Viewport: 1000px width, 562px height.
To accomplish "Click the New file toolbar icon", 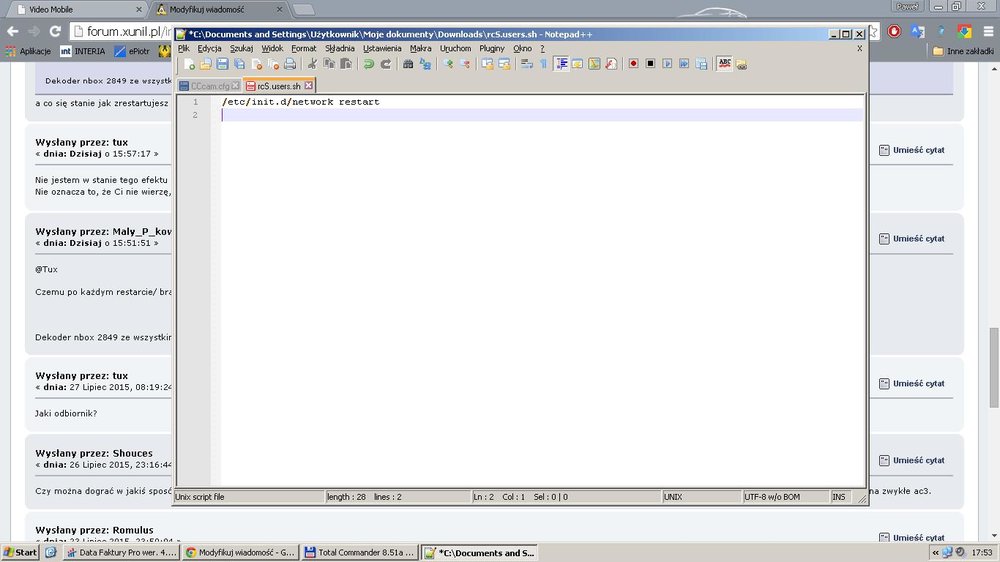I will [x=189, y=64].
